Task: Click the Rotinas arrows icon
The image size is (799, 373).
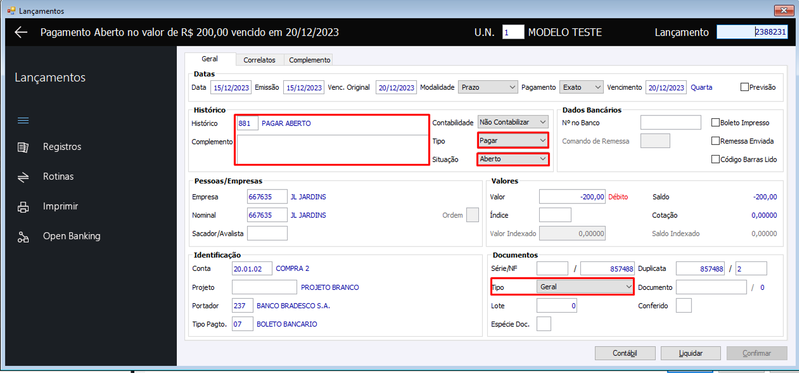Action: click(x=23, y=177)
